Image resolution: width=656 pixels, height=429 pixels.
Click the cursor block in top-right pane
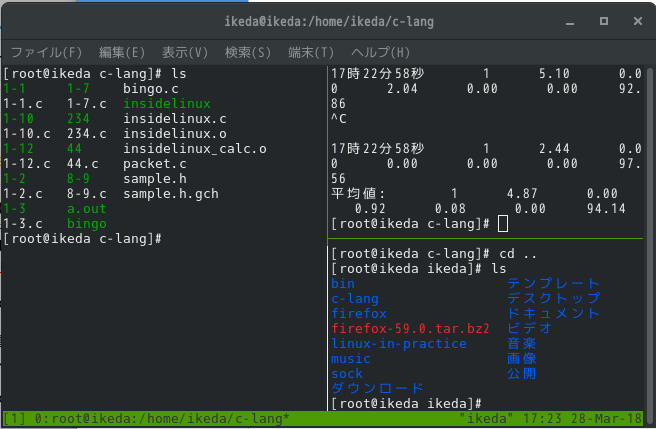point(503,224)
